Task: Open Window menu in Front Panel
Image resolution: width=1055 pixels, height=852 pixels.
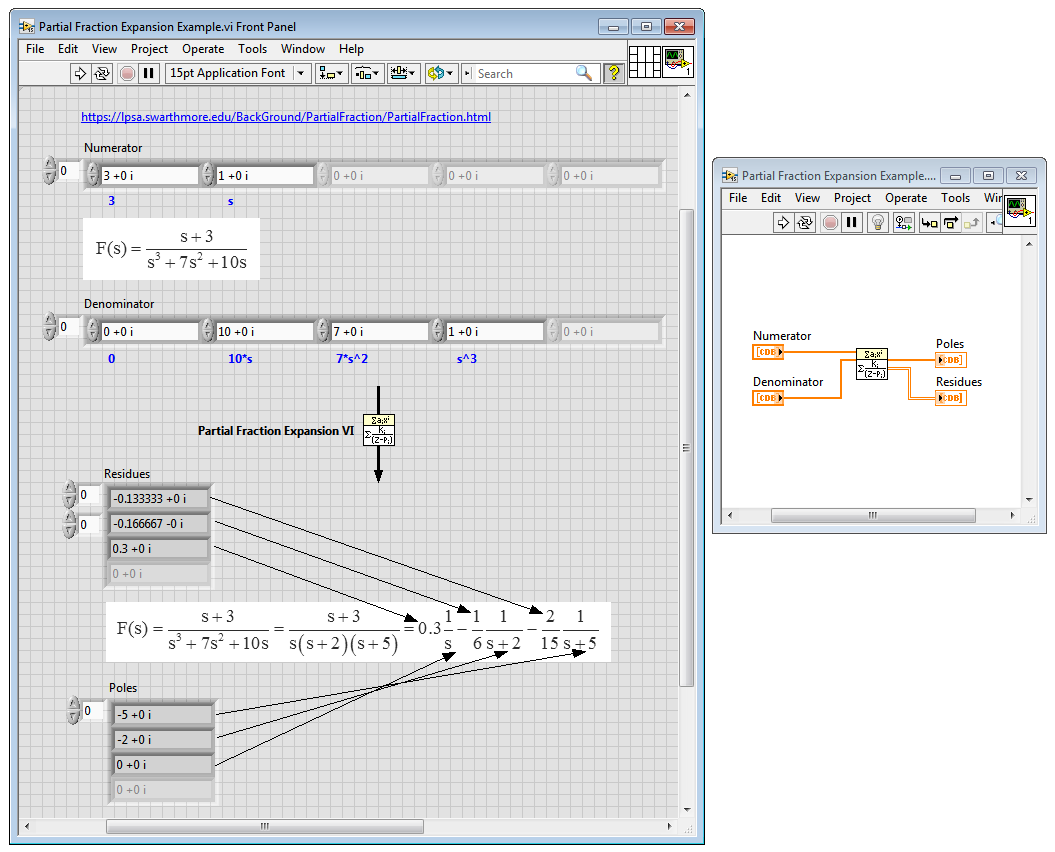Action: click(x=303, y=49)
